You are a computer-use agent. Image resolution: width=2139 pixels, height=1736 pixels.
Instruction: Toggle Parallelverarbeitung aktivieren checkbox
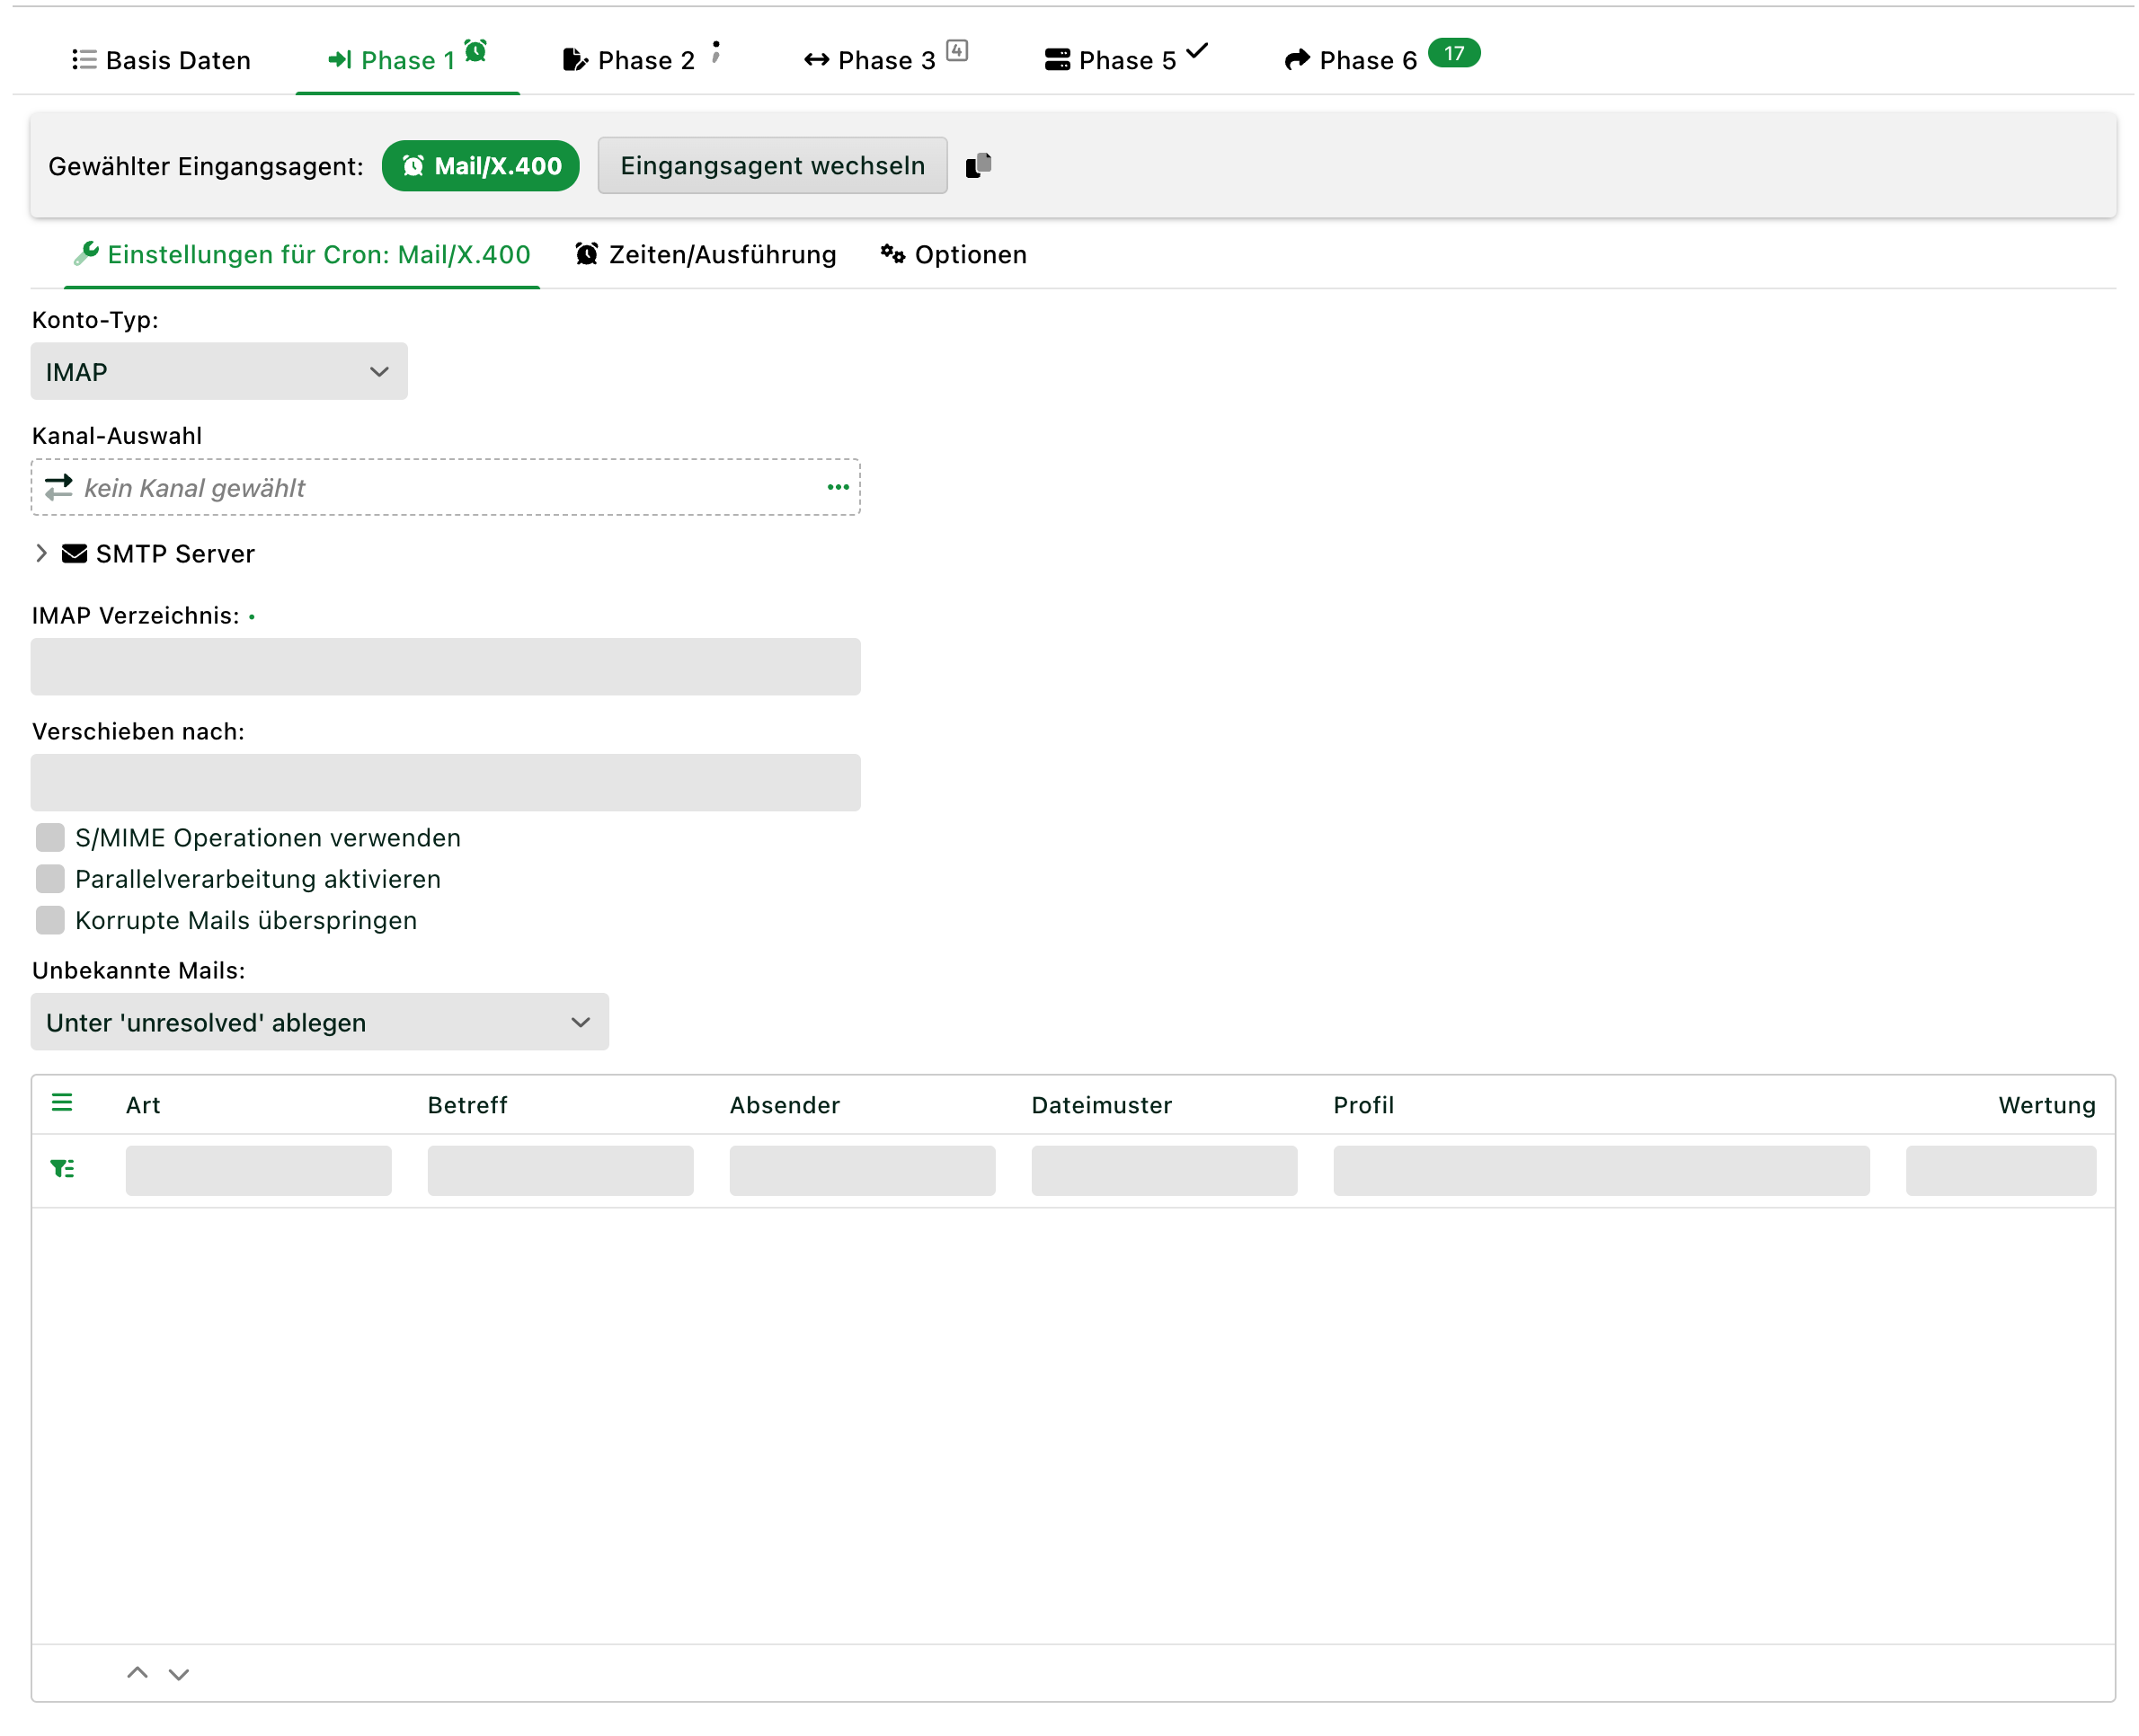(50, 878)
